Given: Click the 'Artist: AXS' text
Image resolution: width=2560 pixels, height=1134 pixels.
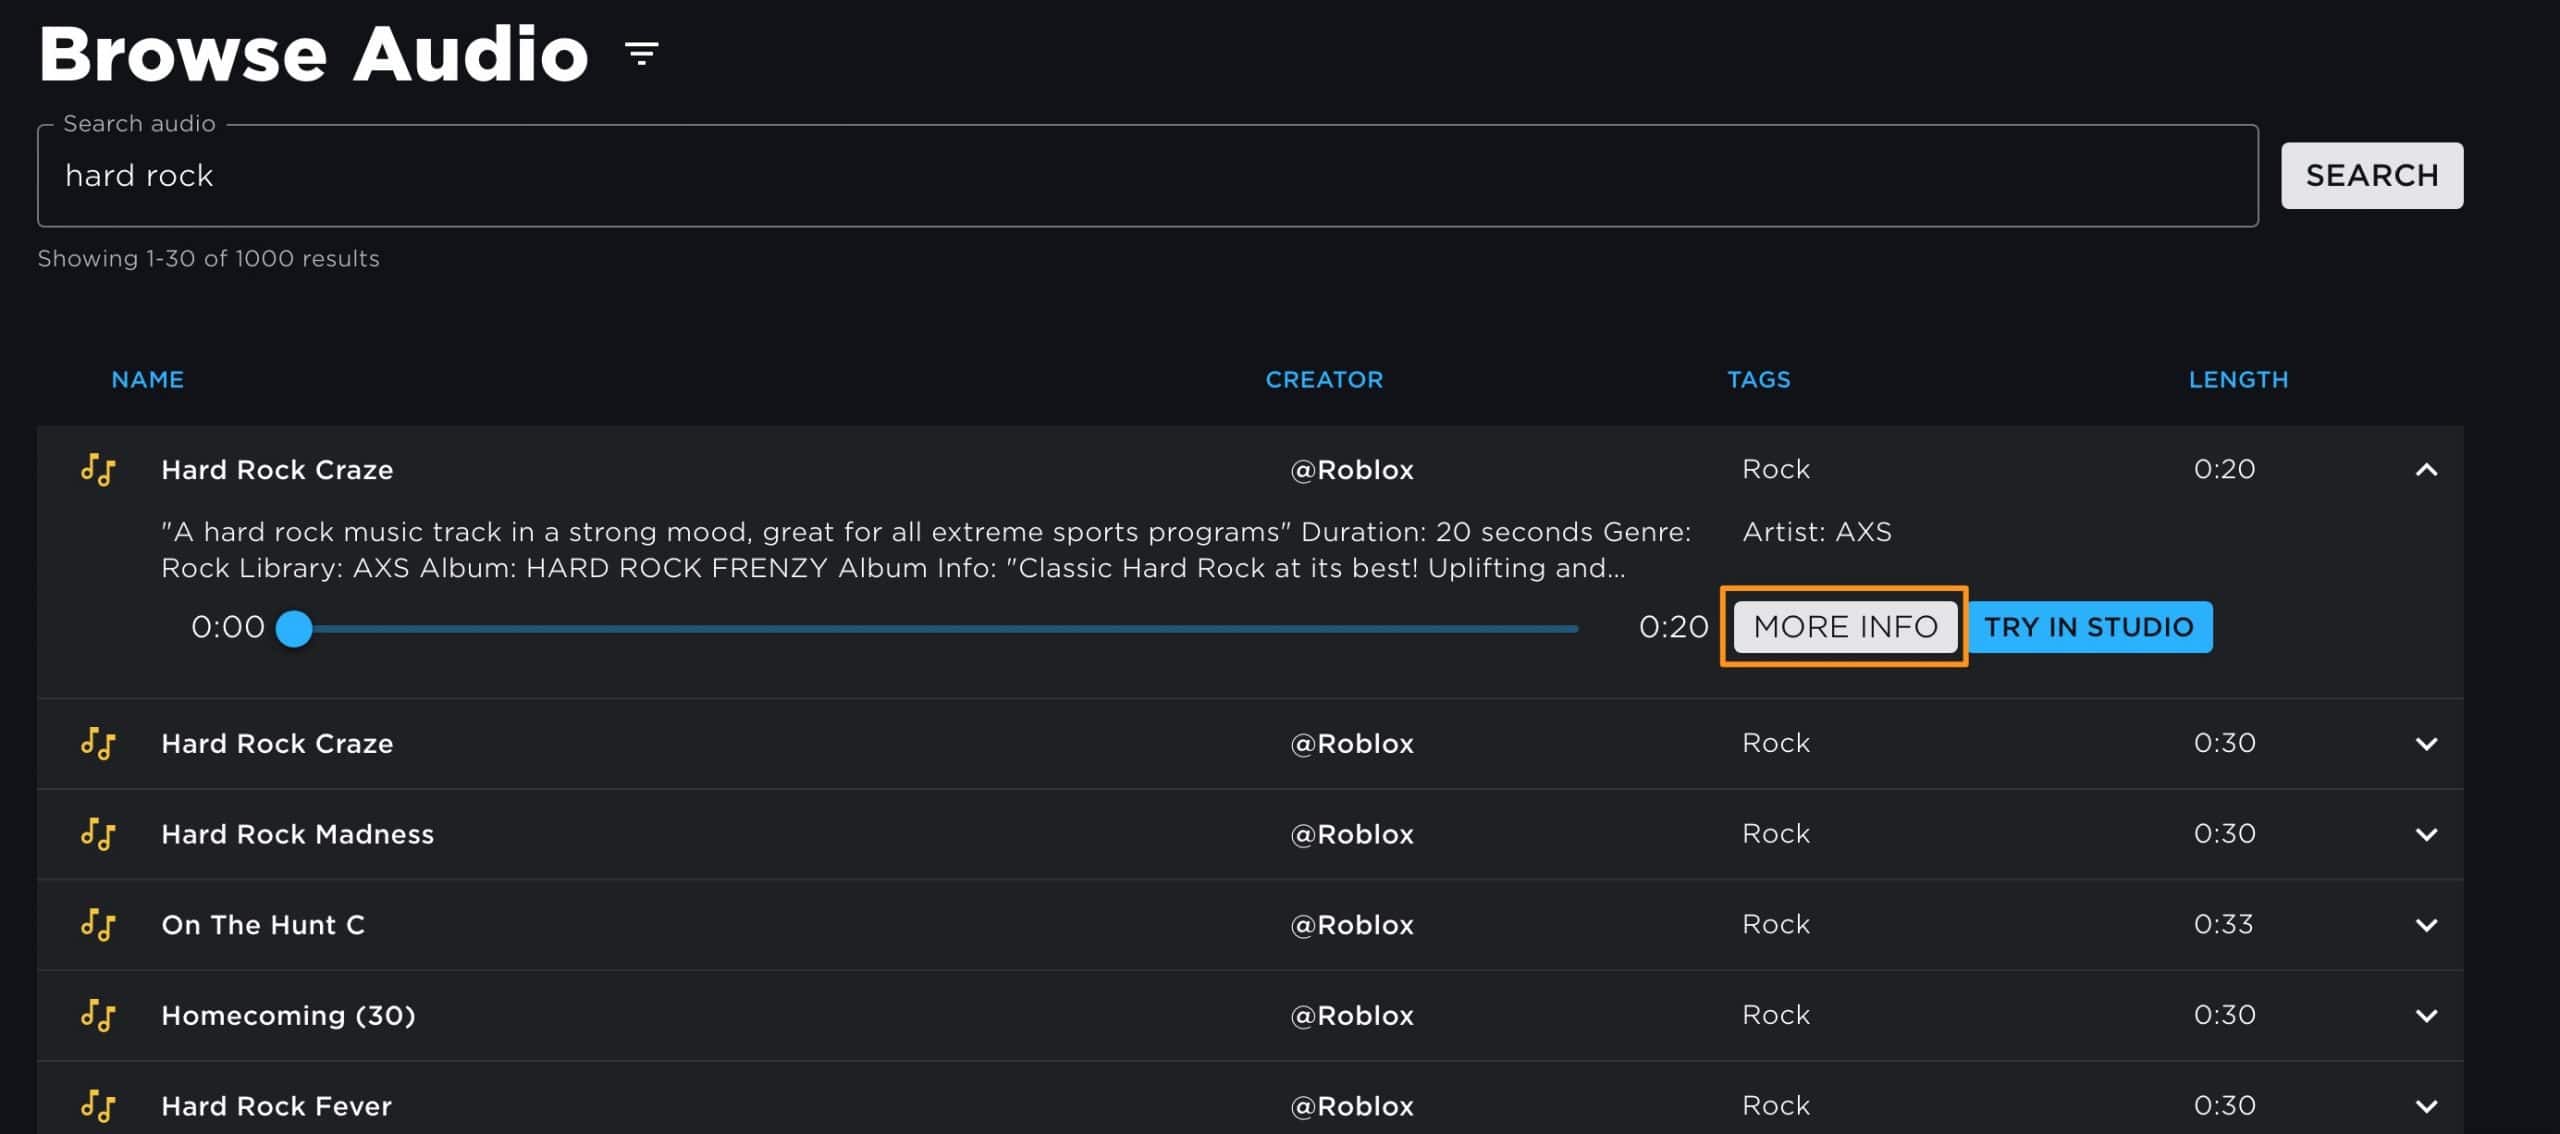Looking at the screenshot, I should pyautogui.click(x=1817, y=532).
